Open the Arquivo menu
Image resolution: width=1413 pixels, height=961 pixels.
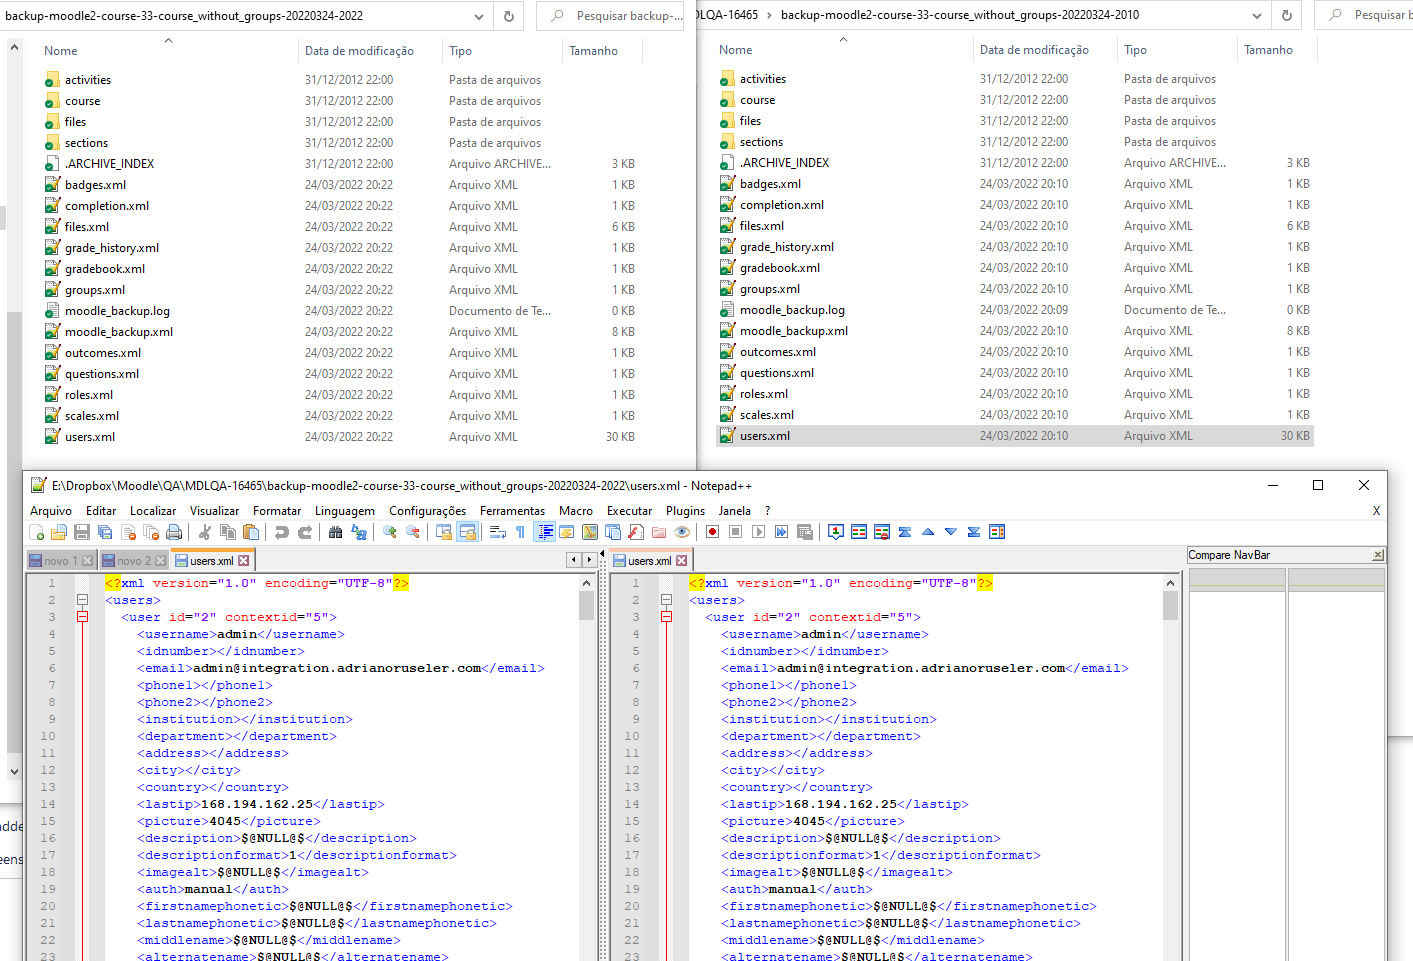pyautogui.click(x=51, y=511)
